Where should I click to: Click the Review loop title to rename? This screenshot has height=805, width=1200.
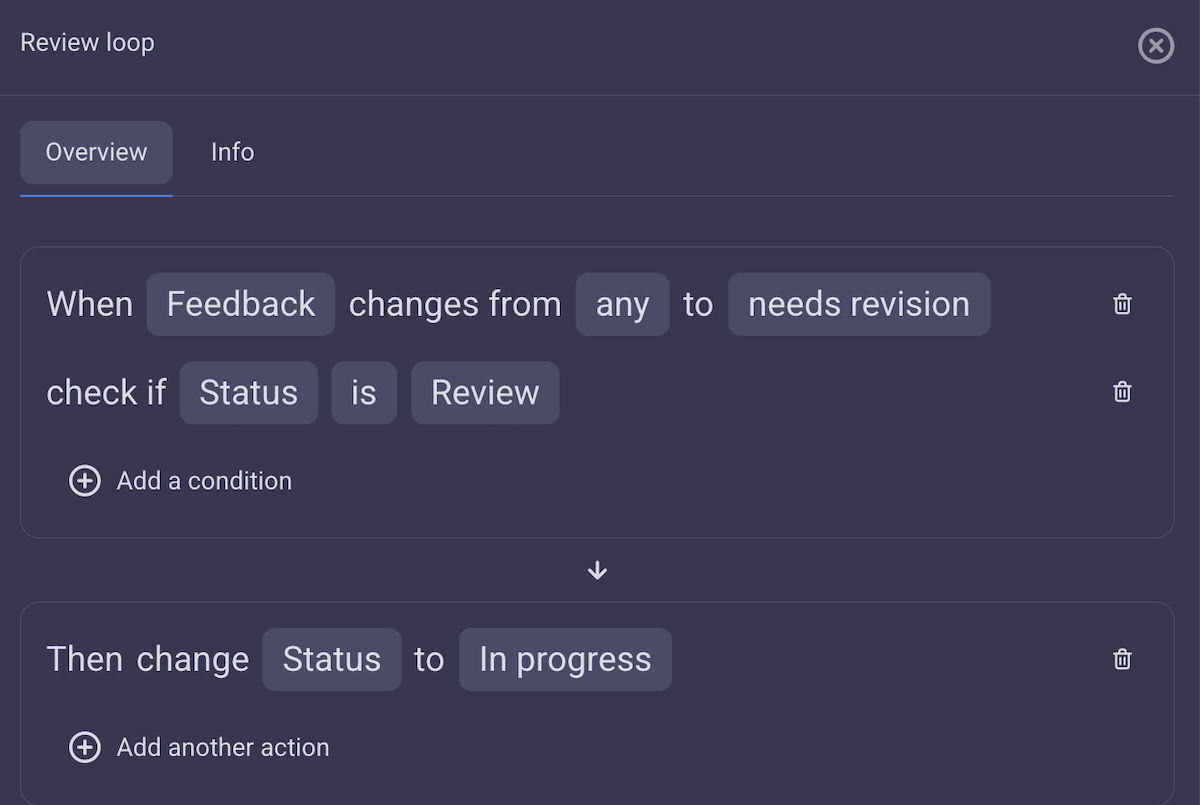pyautogui.click(x=87, y=42)
